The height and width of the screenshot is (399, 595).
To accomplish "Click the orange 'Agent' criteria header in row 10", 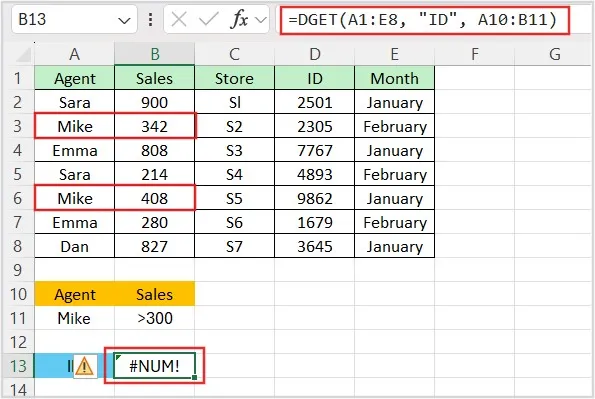I will point(74,294).
